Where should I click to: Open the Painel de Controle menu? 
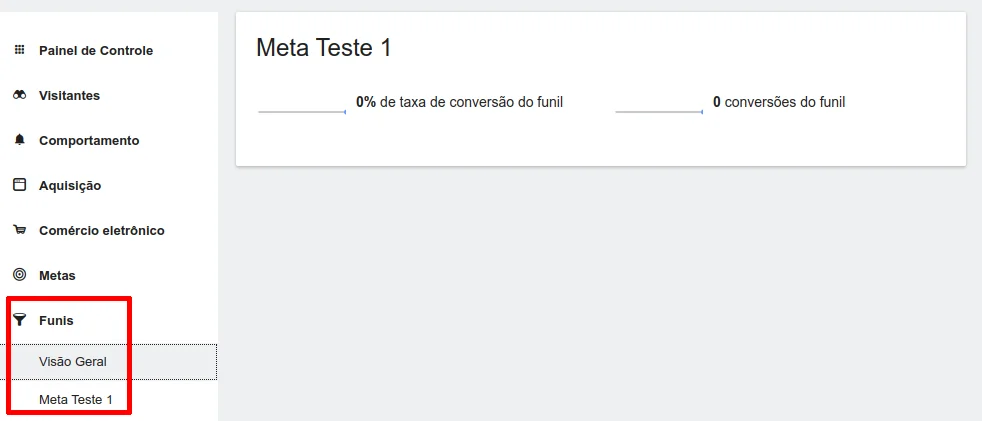coord(96,50)
